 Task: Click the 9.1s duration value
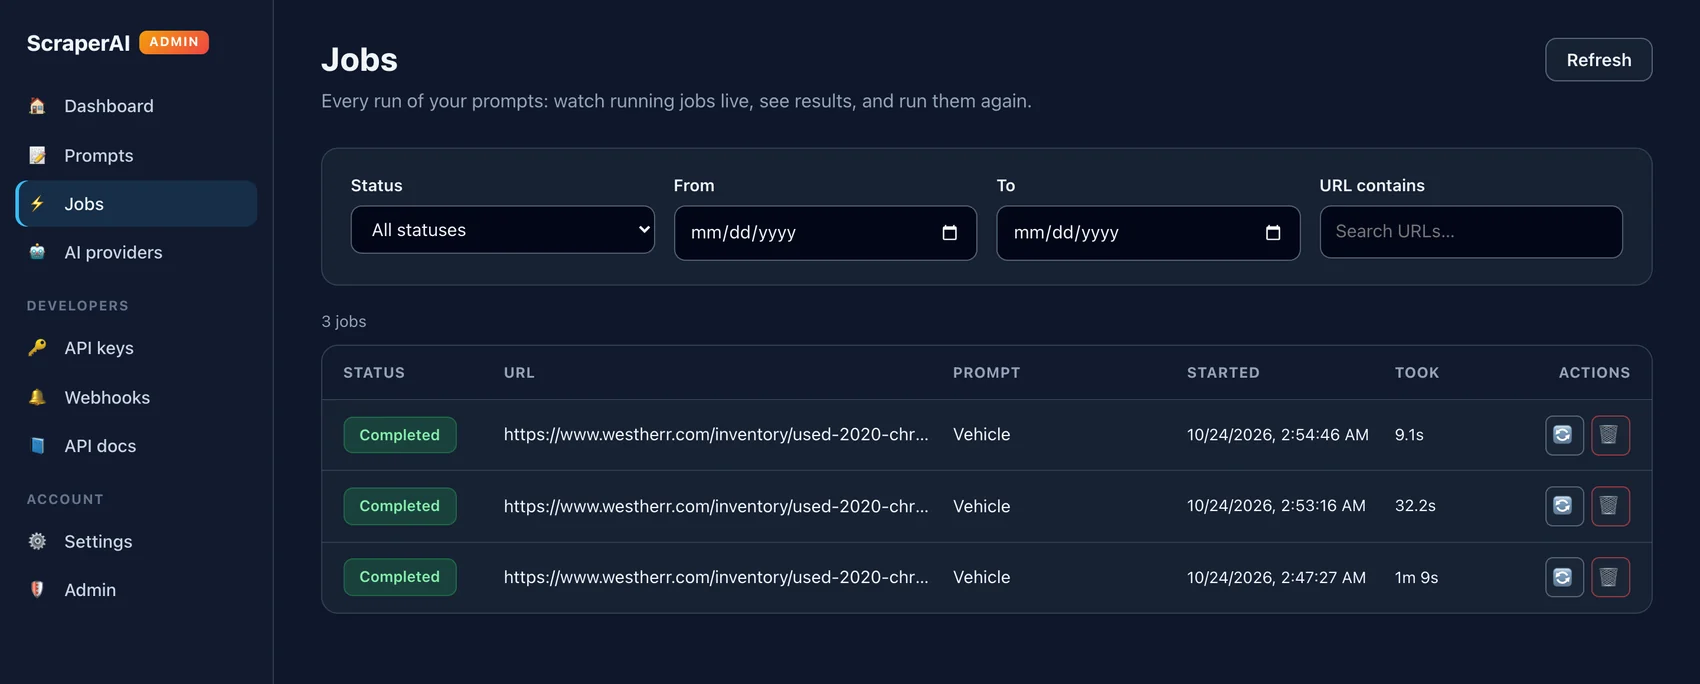click(x=1409, y=435)
